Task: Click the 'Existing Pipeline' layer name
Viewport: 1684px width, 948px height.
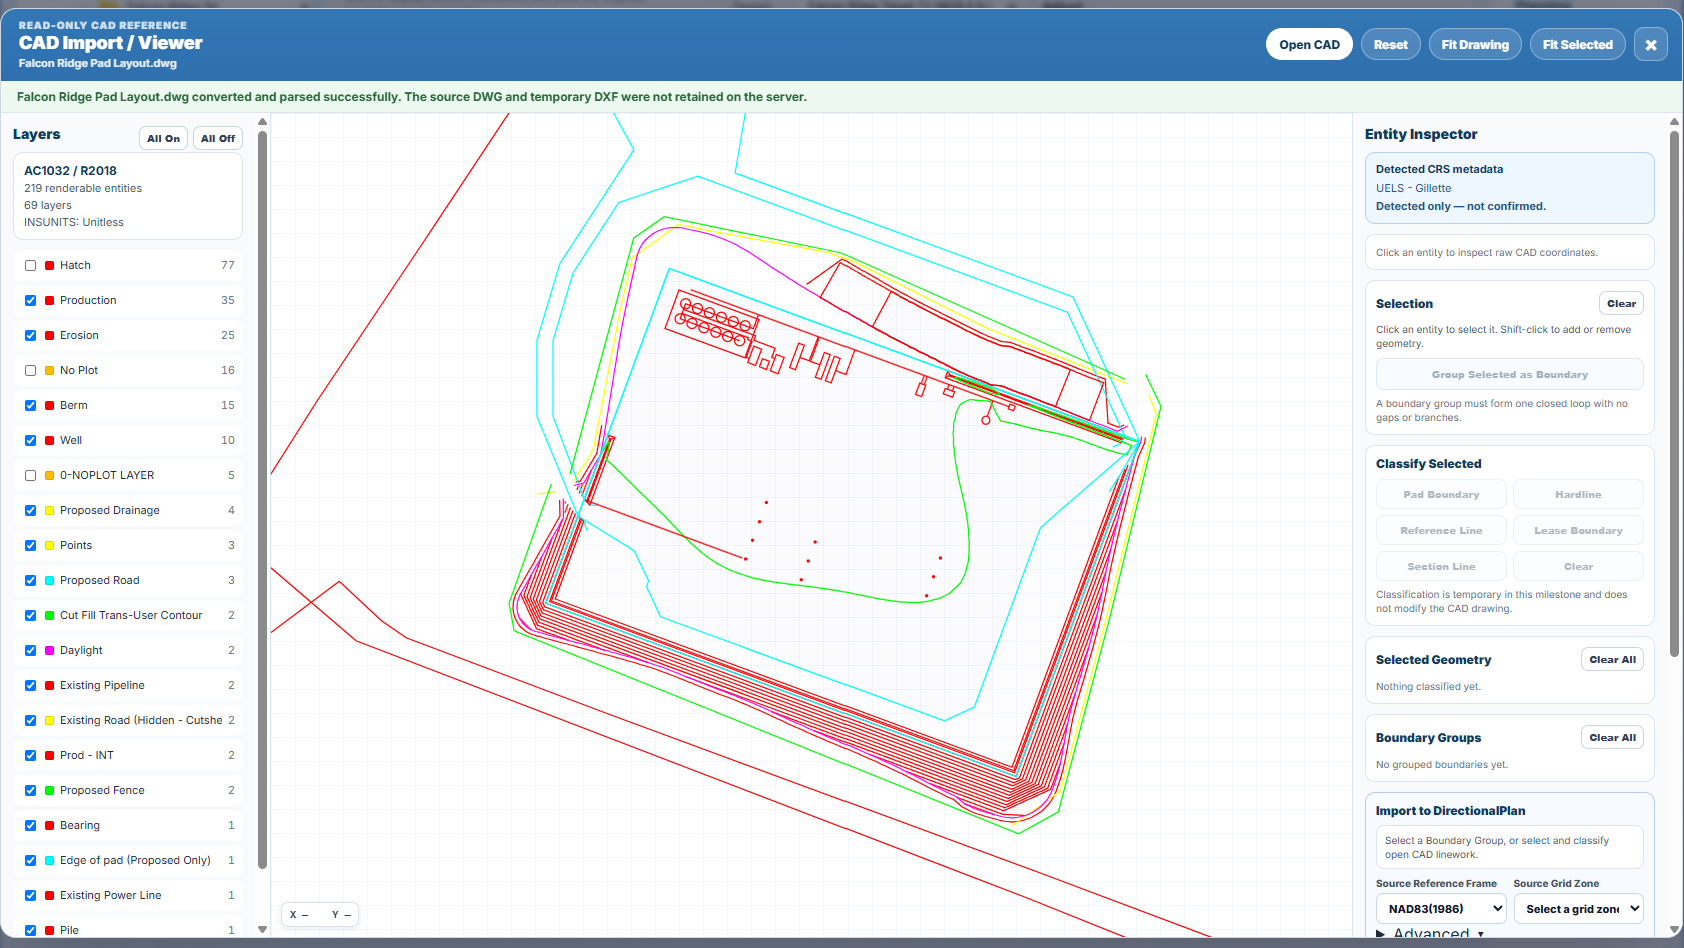Action: pos(102,685)
